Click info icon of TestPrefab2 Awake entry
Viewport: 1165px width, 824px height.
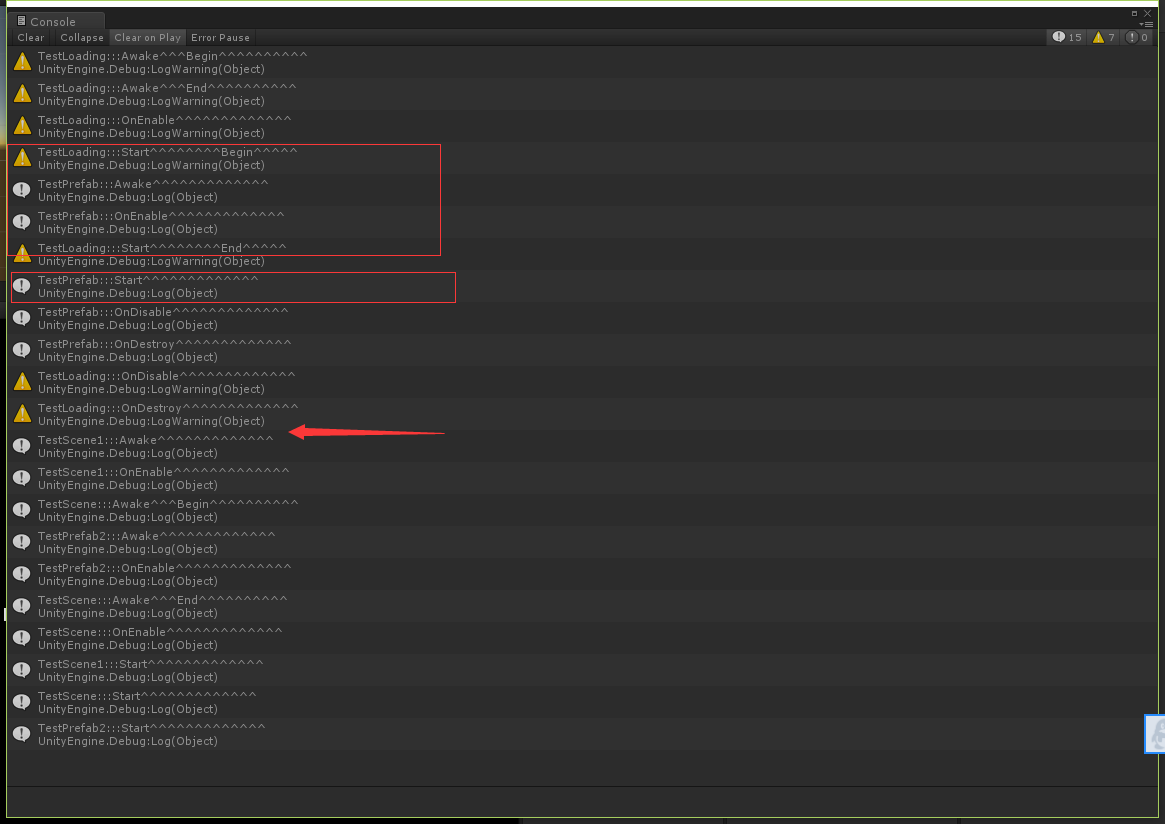click(x=22, y=541)
